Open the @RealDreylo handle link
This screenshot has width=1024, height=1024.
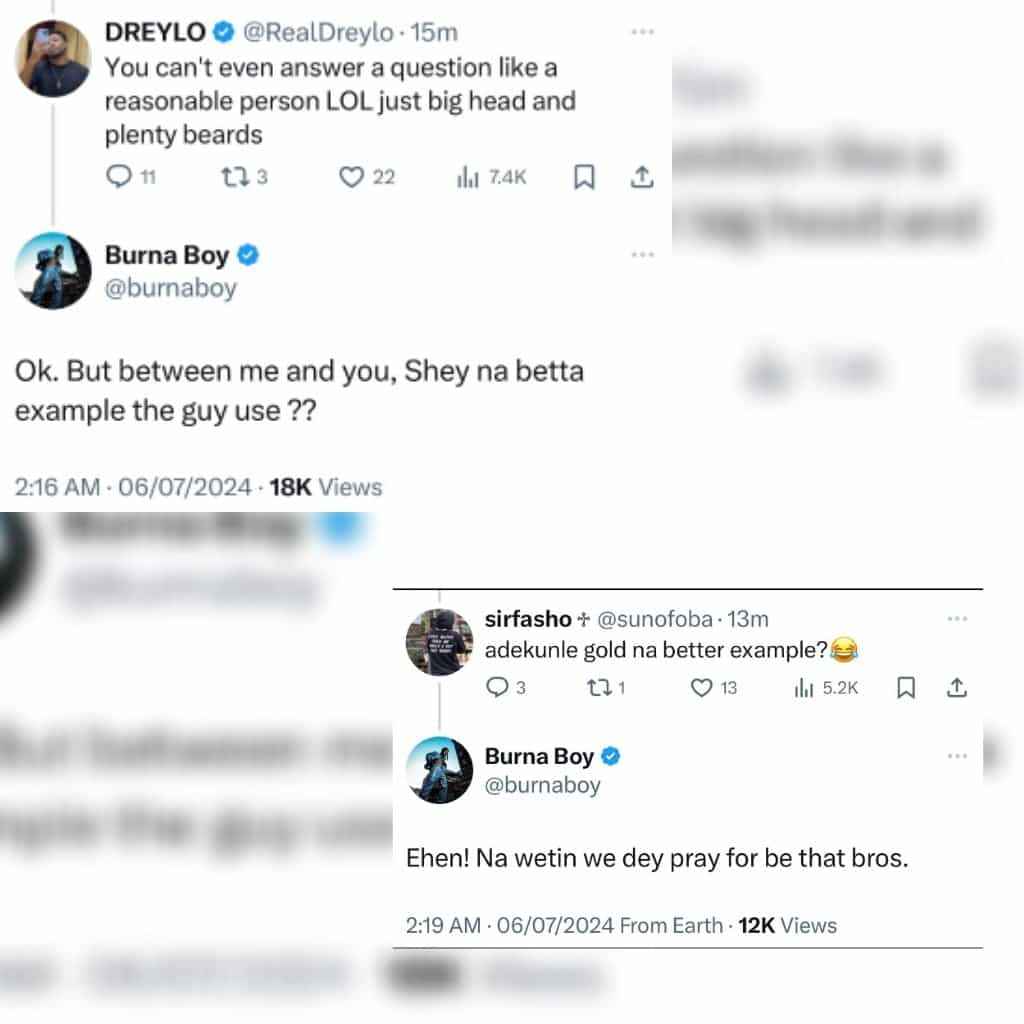point(319,32)
